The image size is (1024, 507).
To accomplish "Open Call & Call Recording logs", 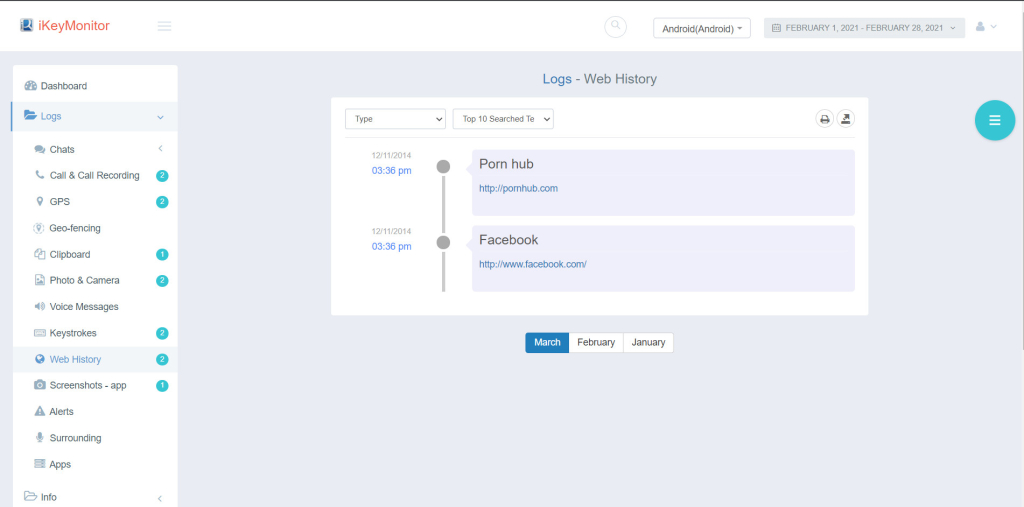I will pyautogui.click(x=95, y=175).
